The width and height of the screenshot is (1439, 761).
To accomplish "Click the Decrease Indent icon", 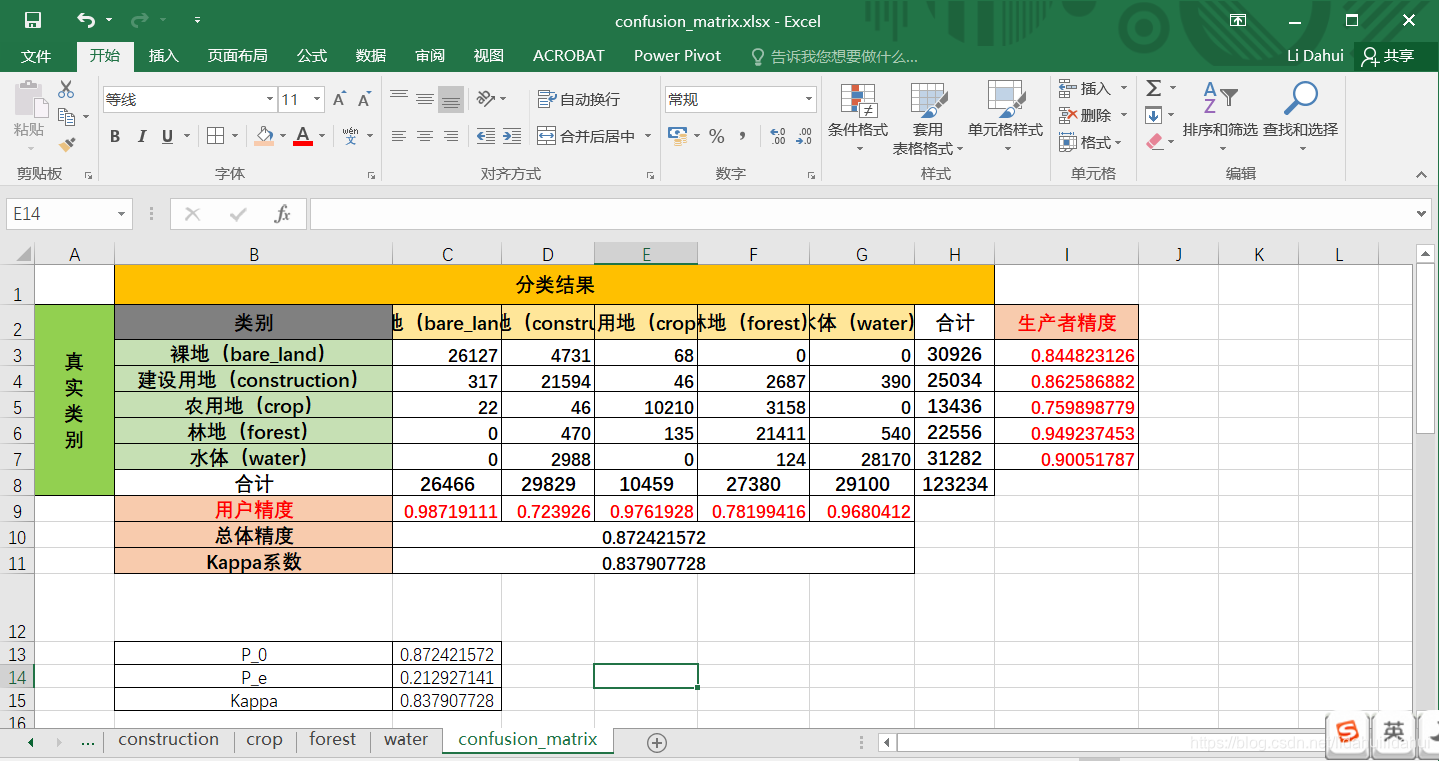I will click(486, 136).
